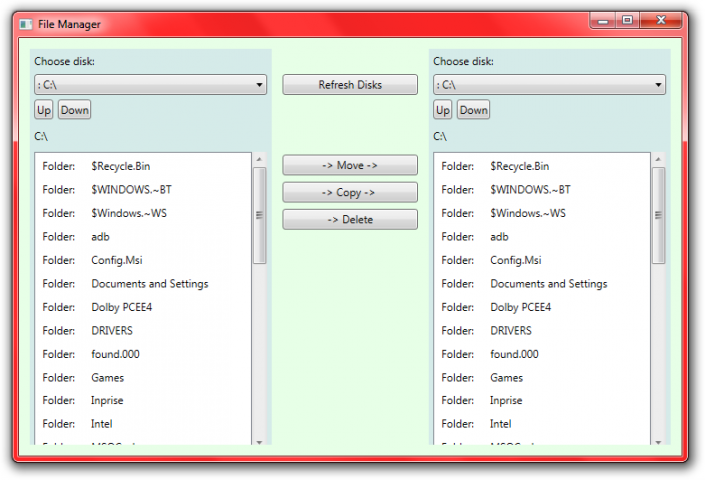This screenshot has height=480, width=705.
Task: Select Games folder in left list
Action: pyautogui.click(x=143, y=378)
